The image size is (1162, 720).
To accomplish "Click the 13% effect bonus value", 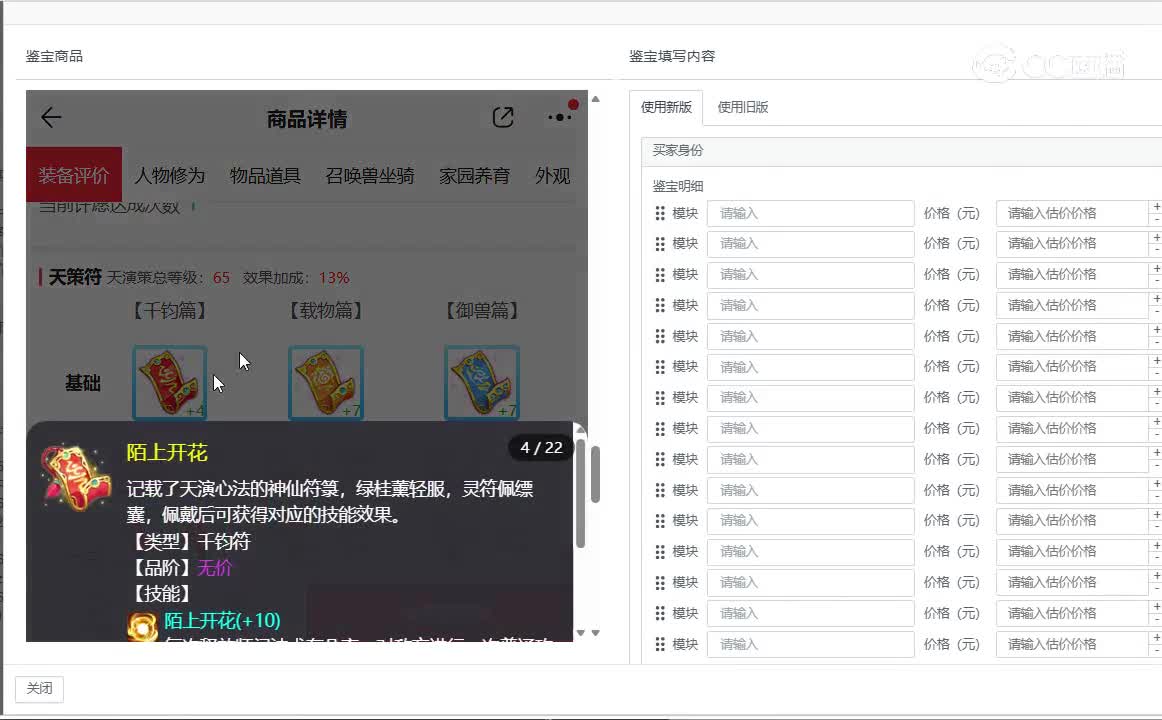I will [334, 278].
